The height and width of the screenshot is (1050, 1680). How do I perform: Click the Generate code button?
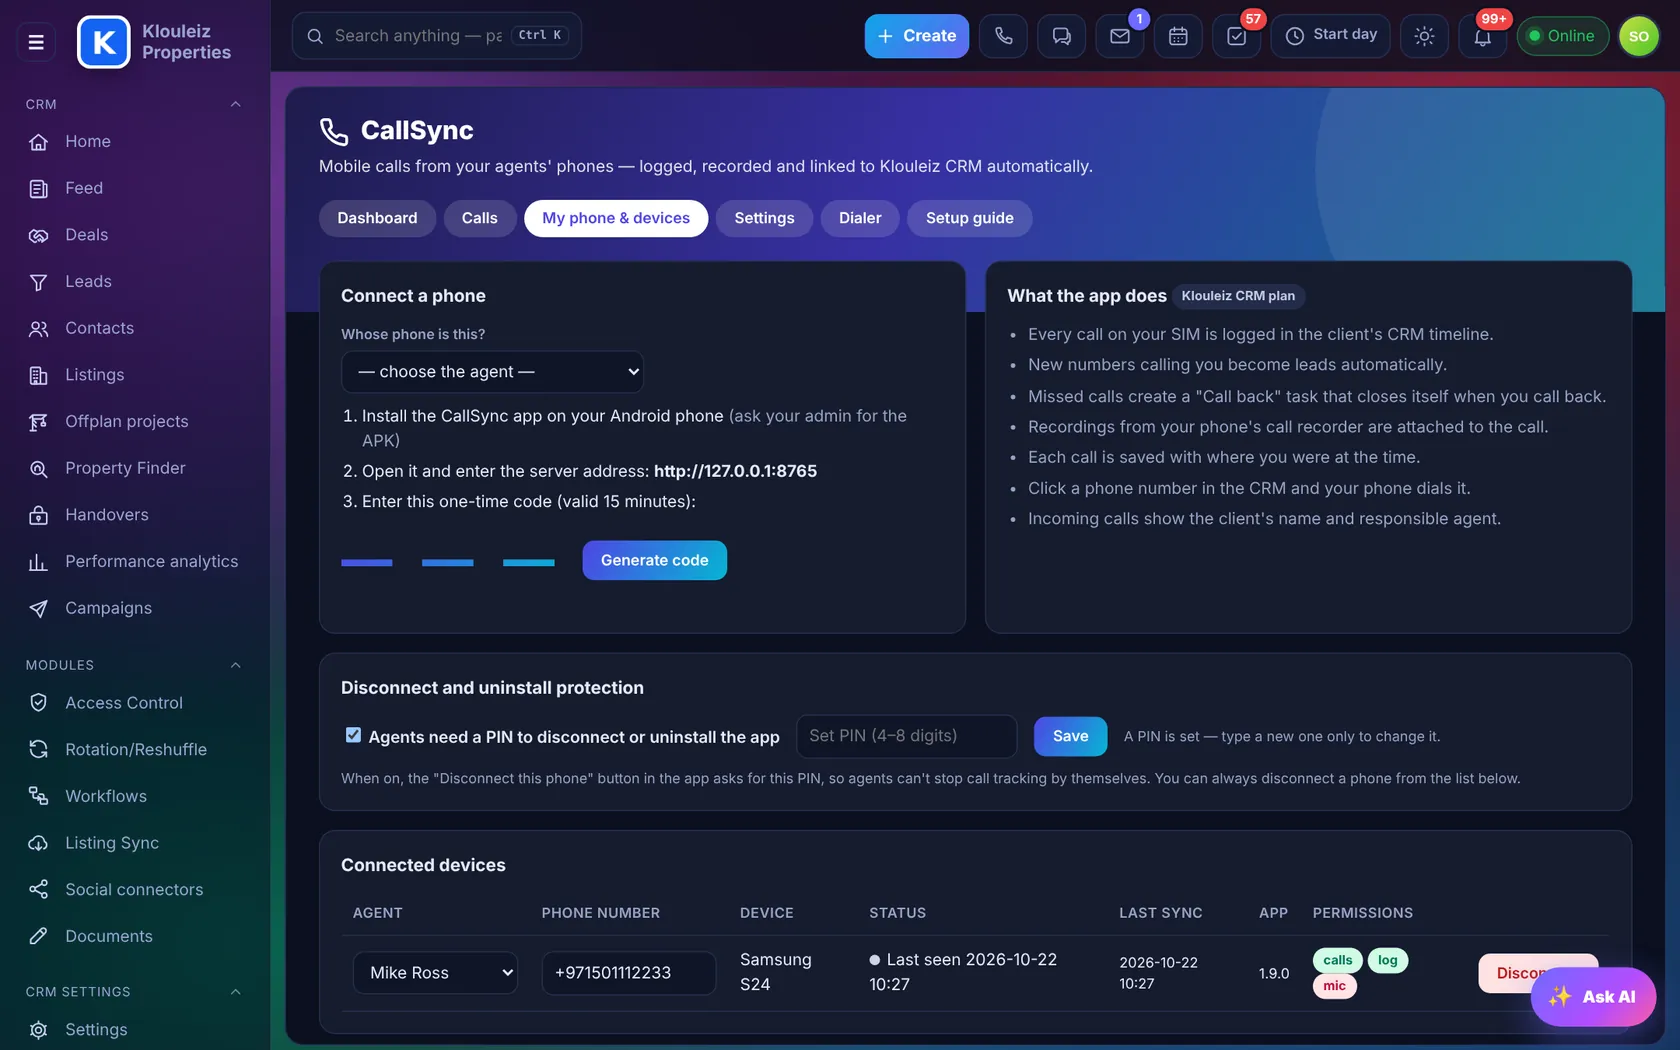click(654, 560)
